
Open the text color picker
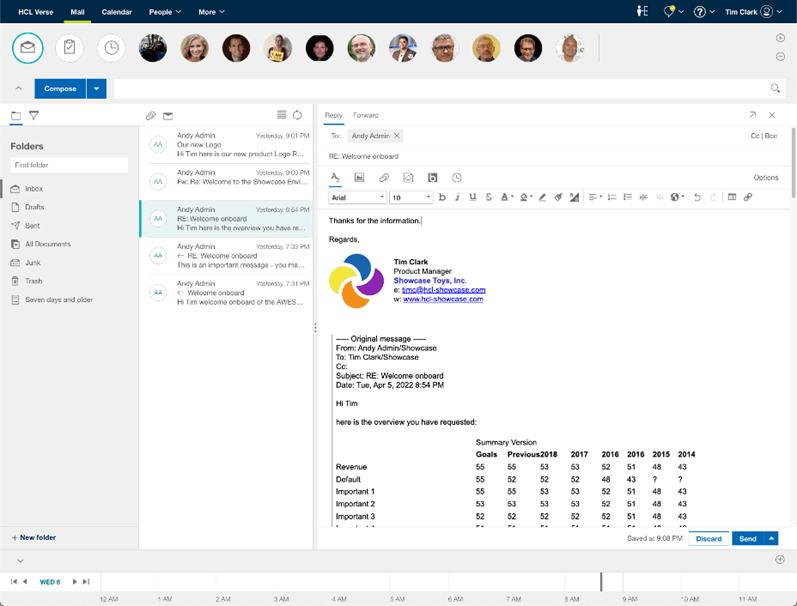(507, 197)
